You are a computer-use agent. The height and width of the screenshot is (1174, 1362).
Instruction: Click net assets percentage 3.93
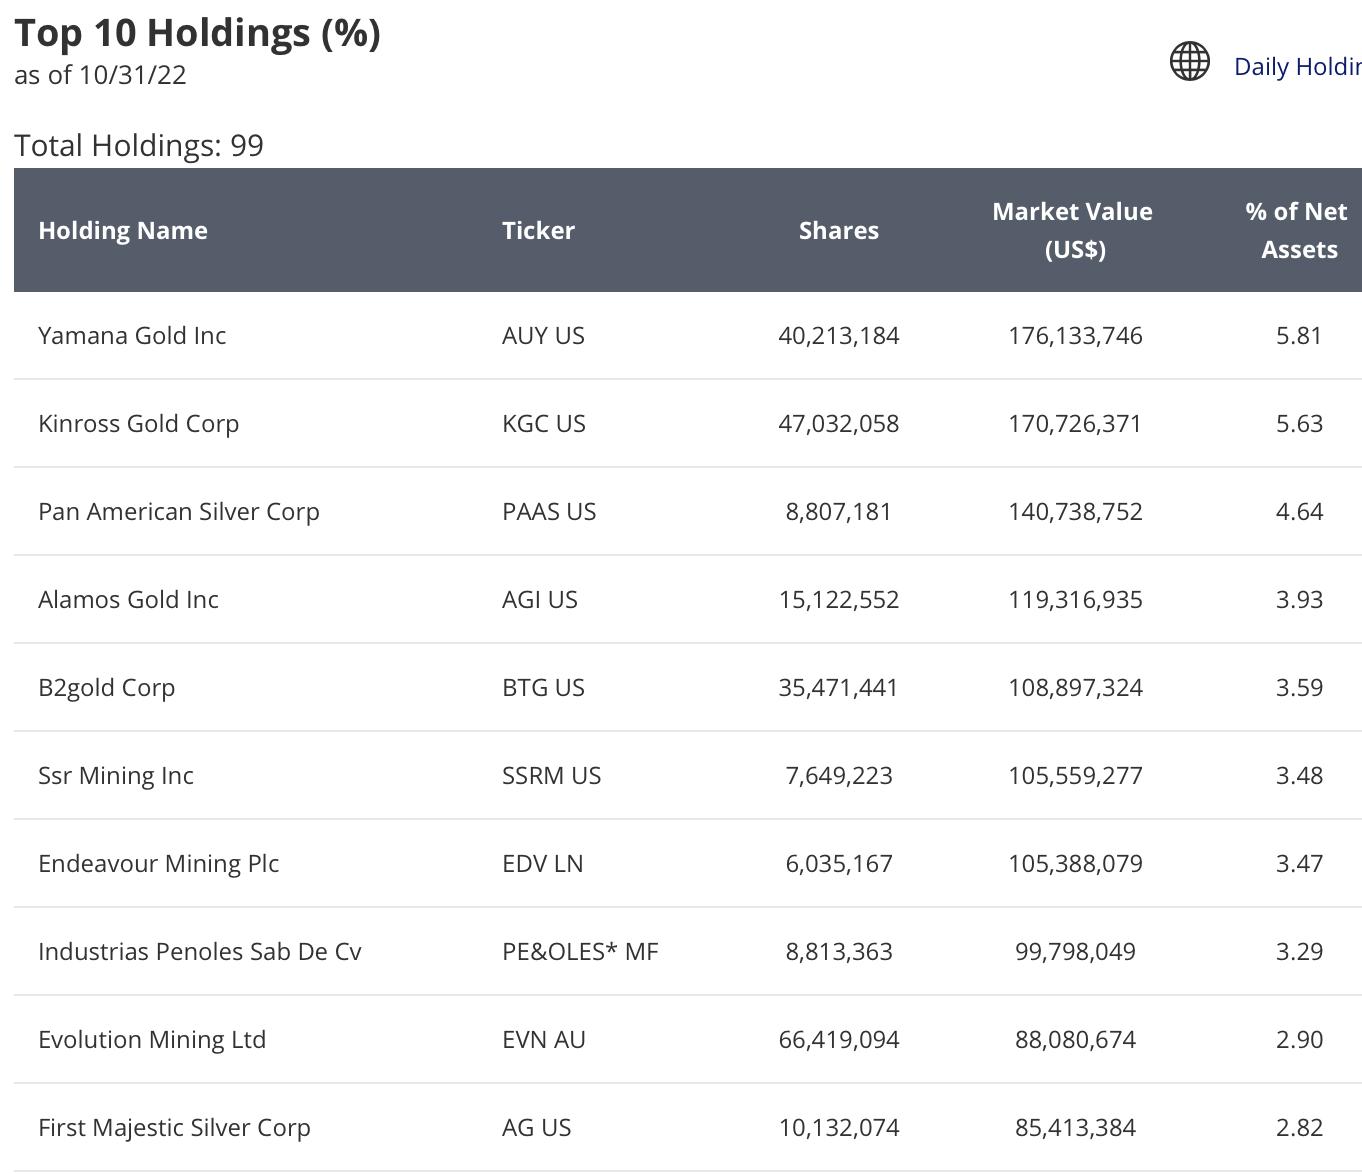(1299, 599)
